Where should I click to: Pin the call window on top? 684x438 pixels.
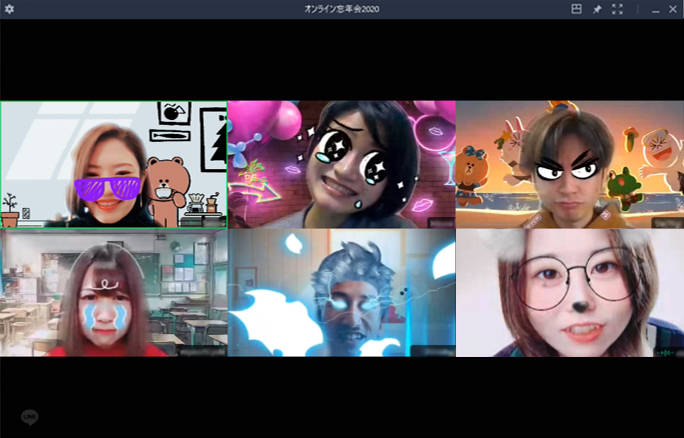coord(597,9)
